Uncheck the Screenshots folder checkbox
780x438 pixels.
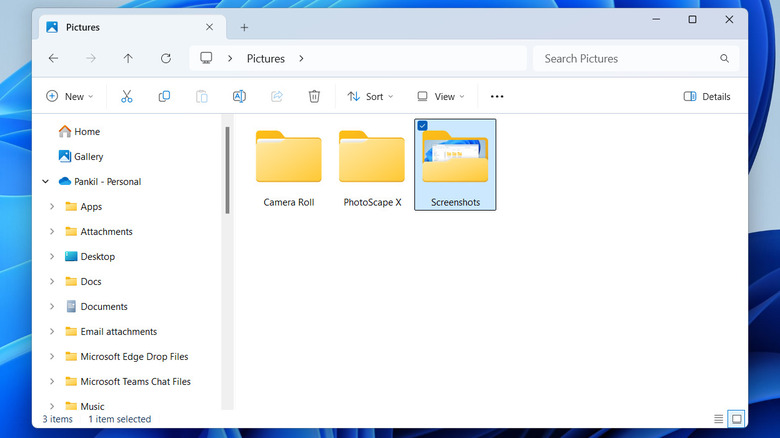[422, 126]
